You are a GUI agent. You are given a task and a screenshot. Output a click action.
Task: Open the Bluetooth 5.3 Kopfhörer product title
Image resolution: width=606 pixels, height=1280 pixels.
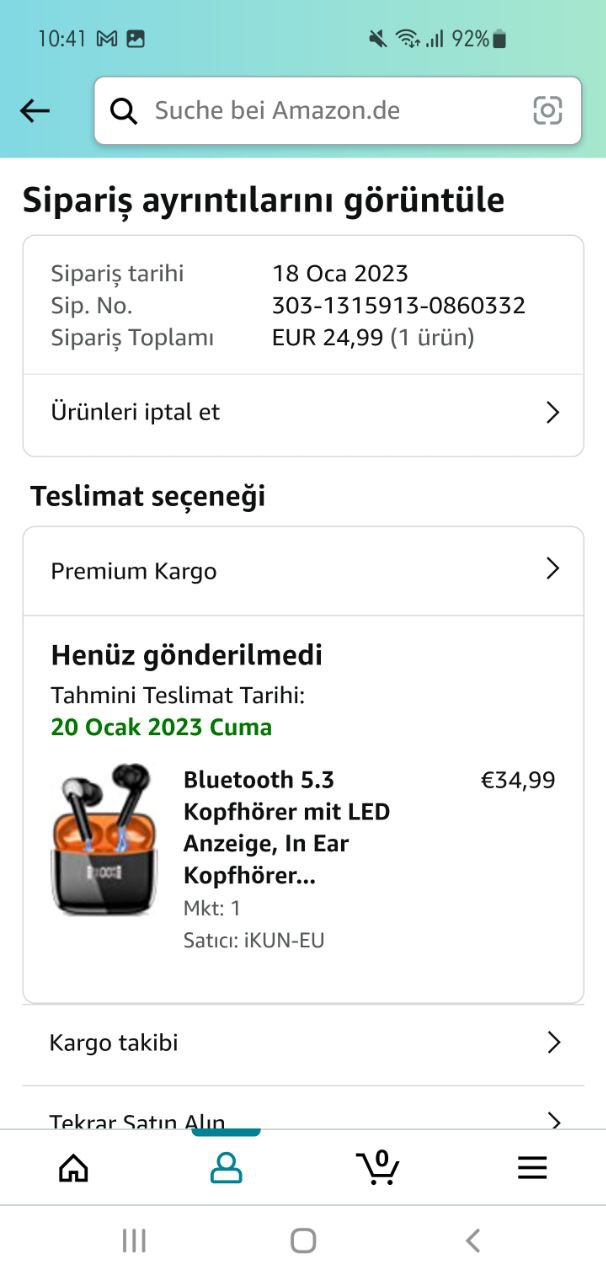point(287,828)
